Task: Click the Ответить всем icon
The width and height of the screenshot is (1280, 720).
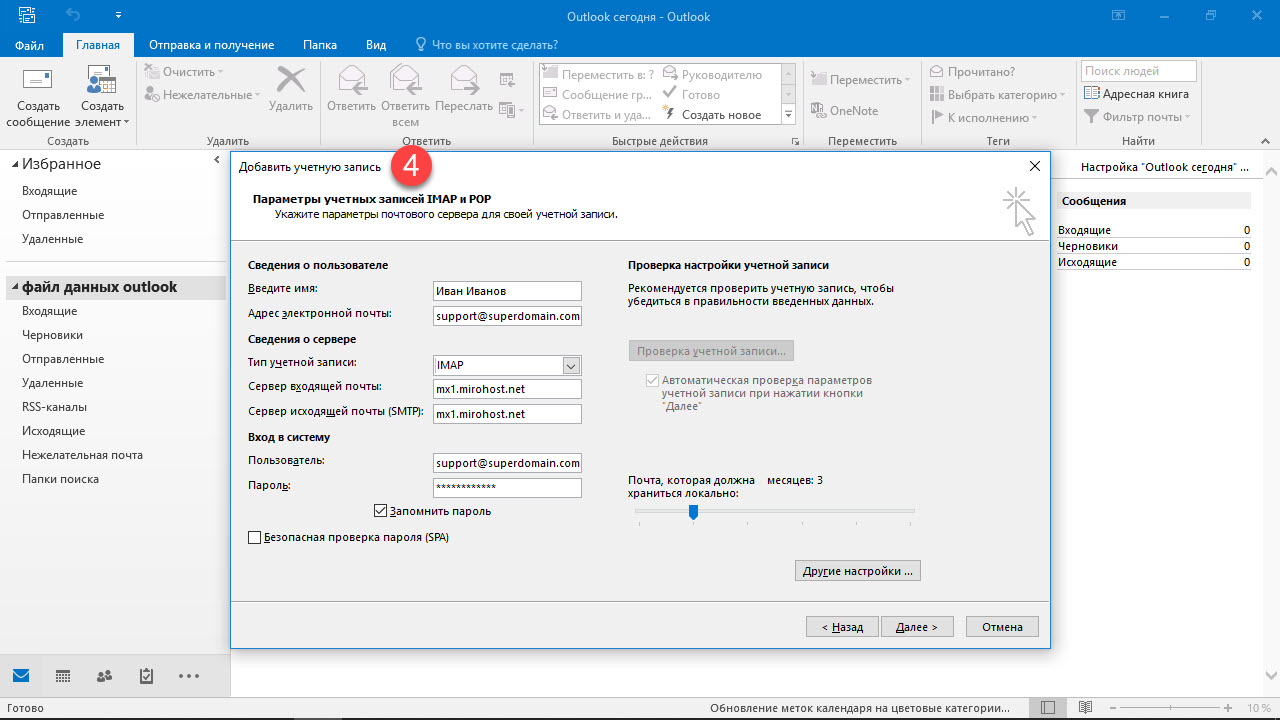Action: [405, 80]
